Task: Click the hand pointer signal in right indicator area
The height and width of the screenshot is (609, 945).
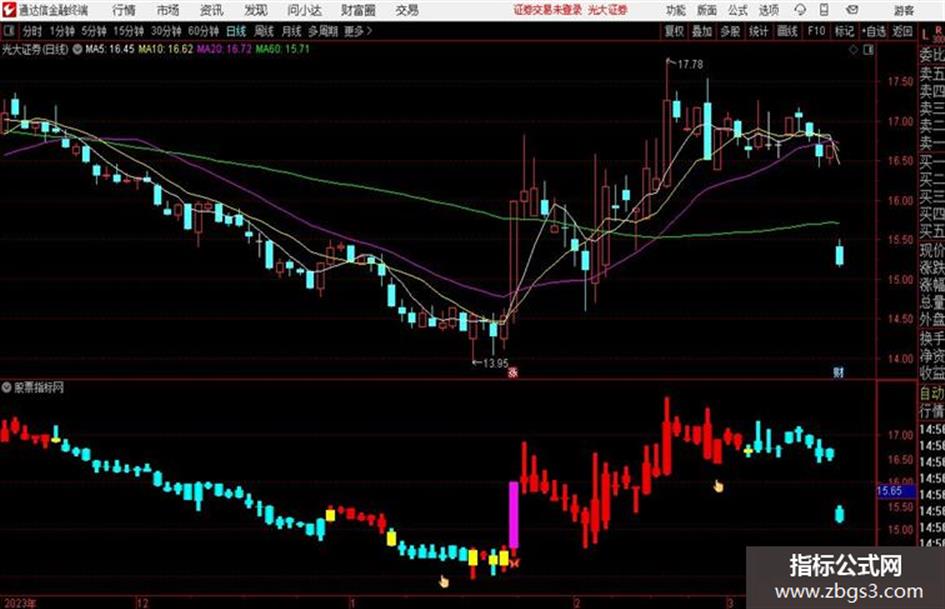Action: 718,486
